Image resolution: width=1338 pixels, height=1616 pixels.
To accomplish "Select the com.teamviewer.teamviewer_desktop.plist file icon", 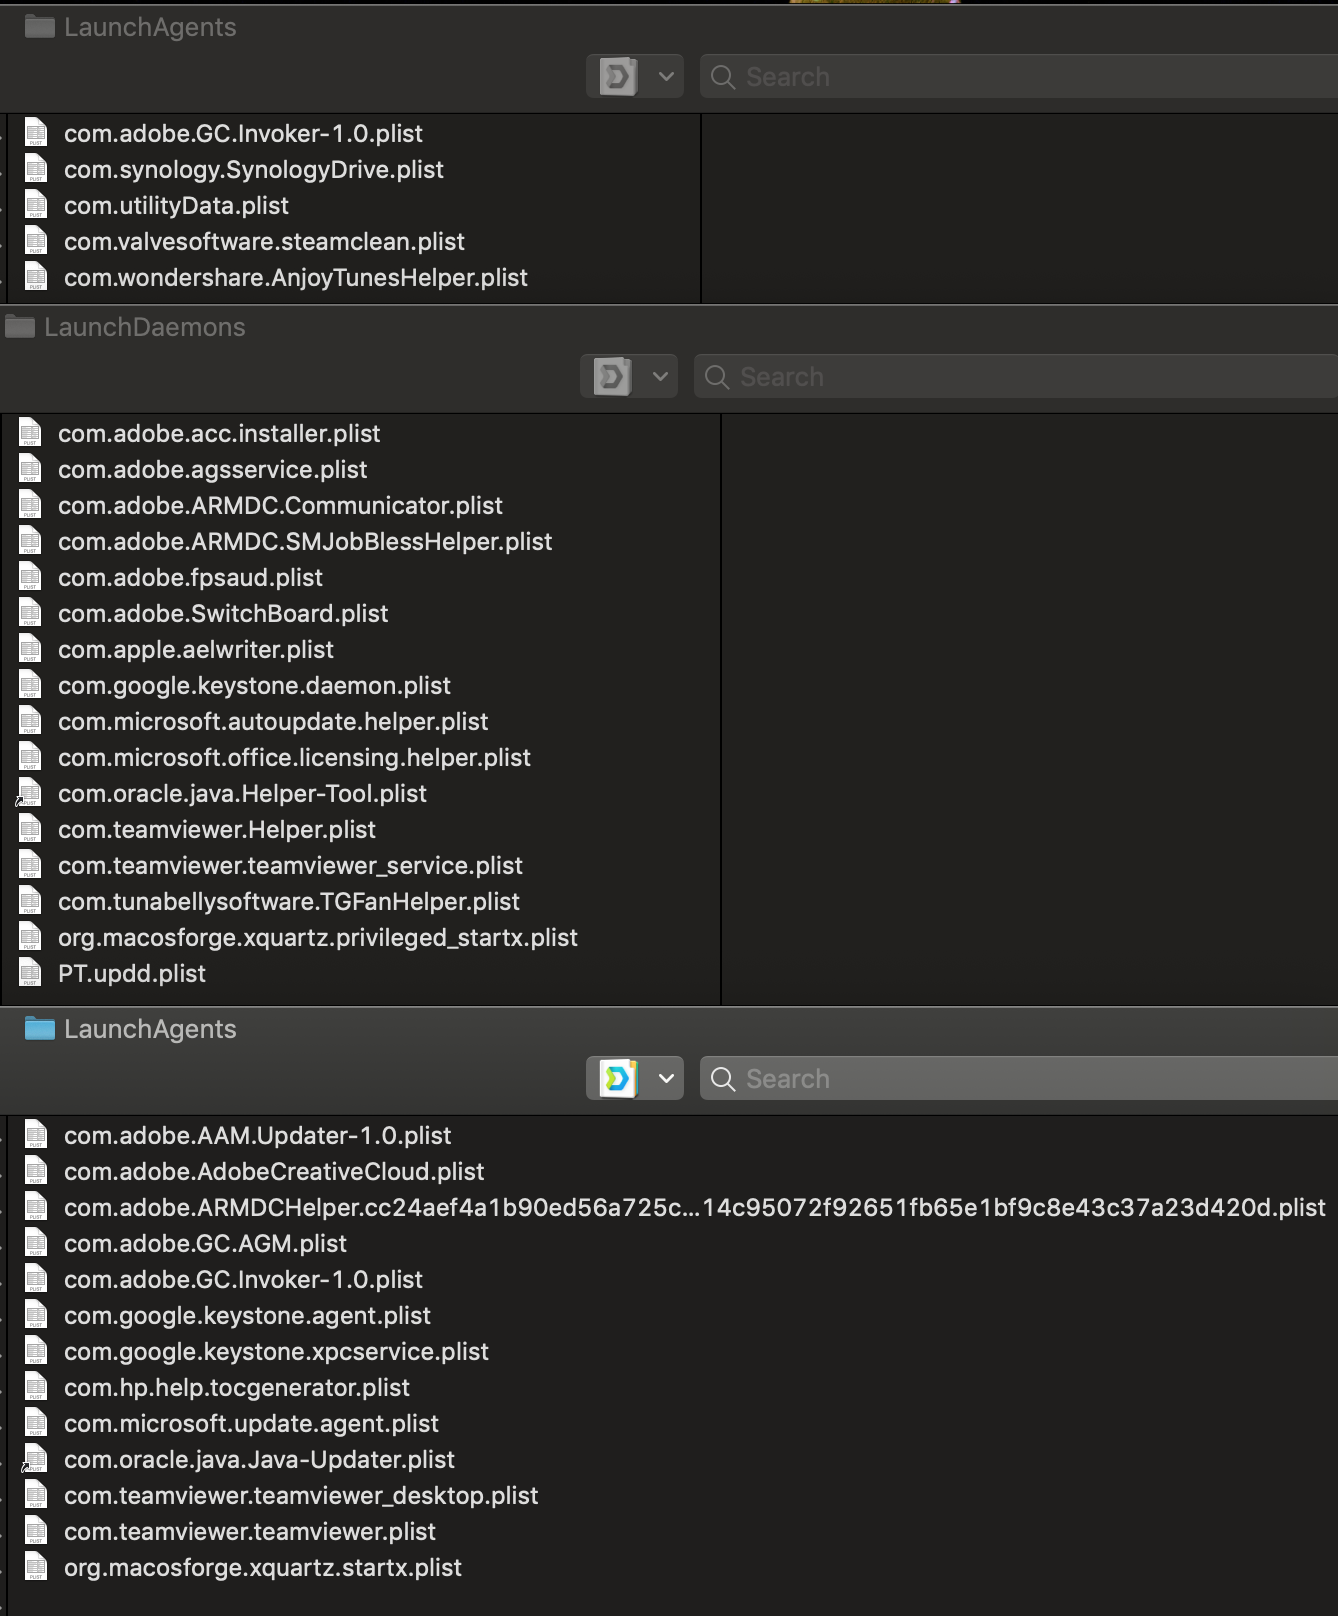I will 36,1495.
